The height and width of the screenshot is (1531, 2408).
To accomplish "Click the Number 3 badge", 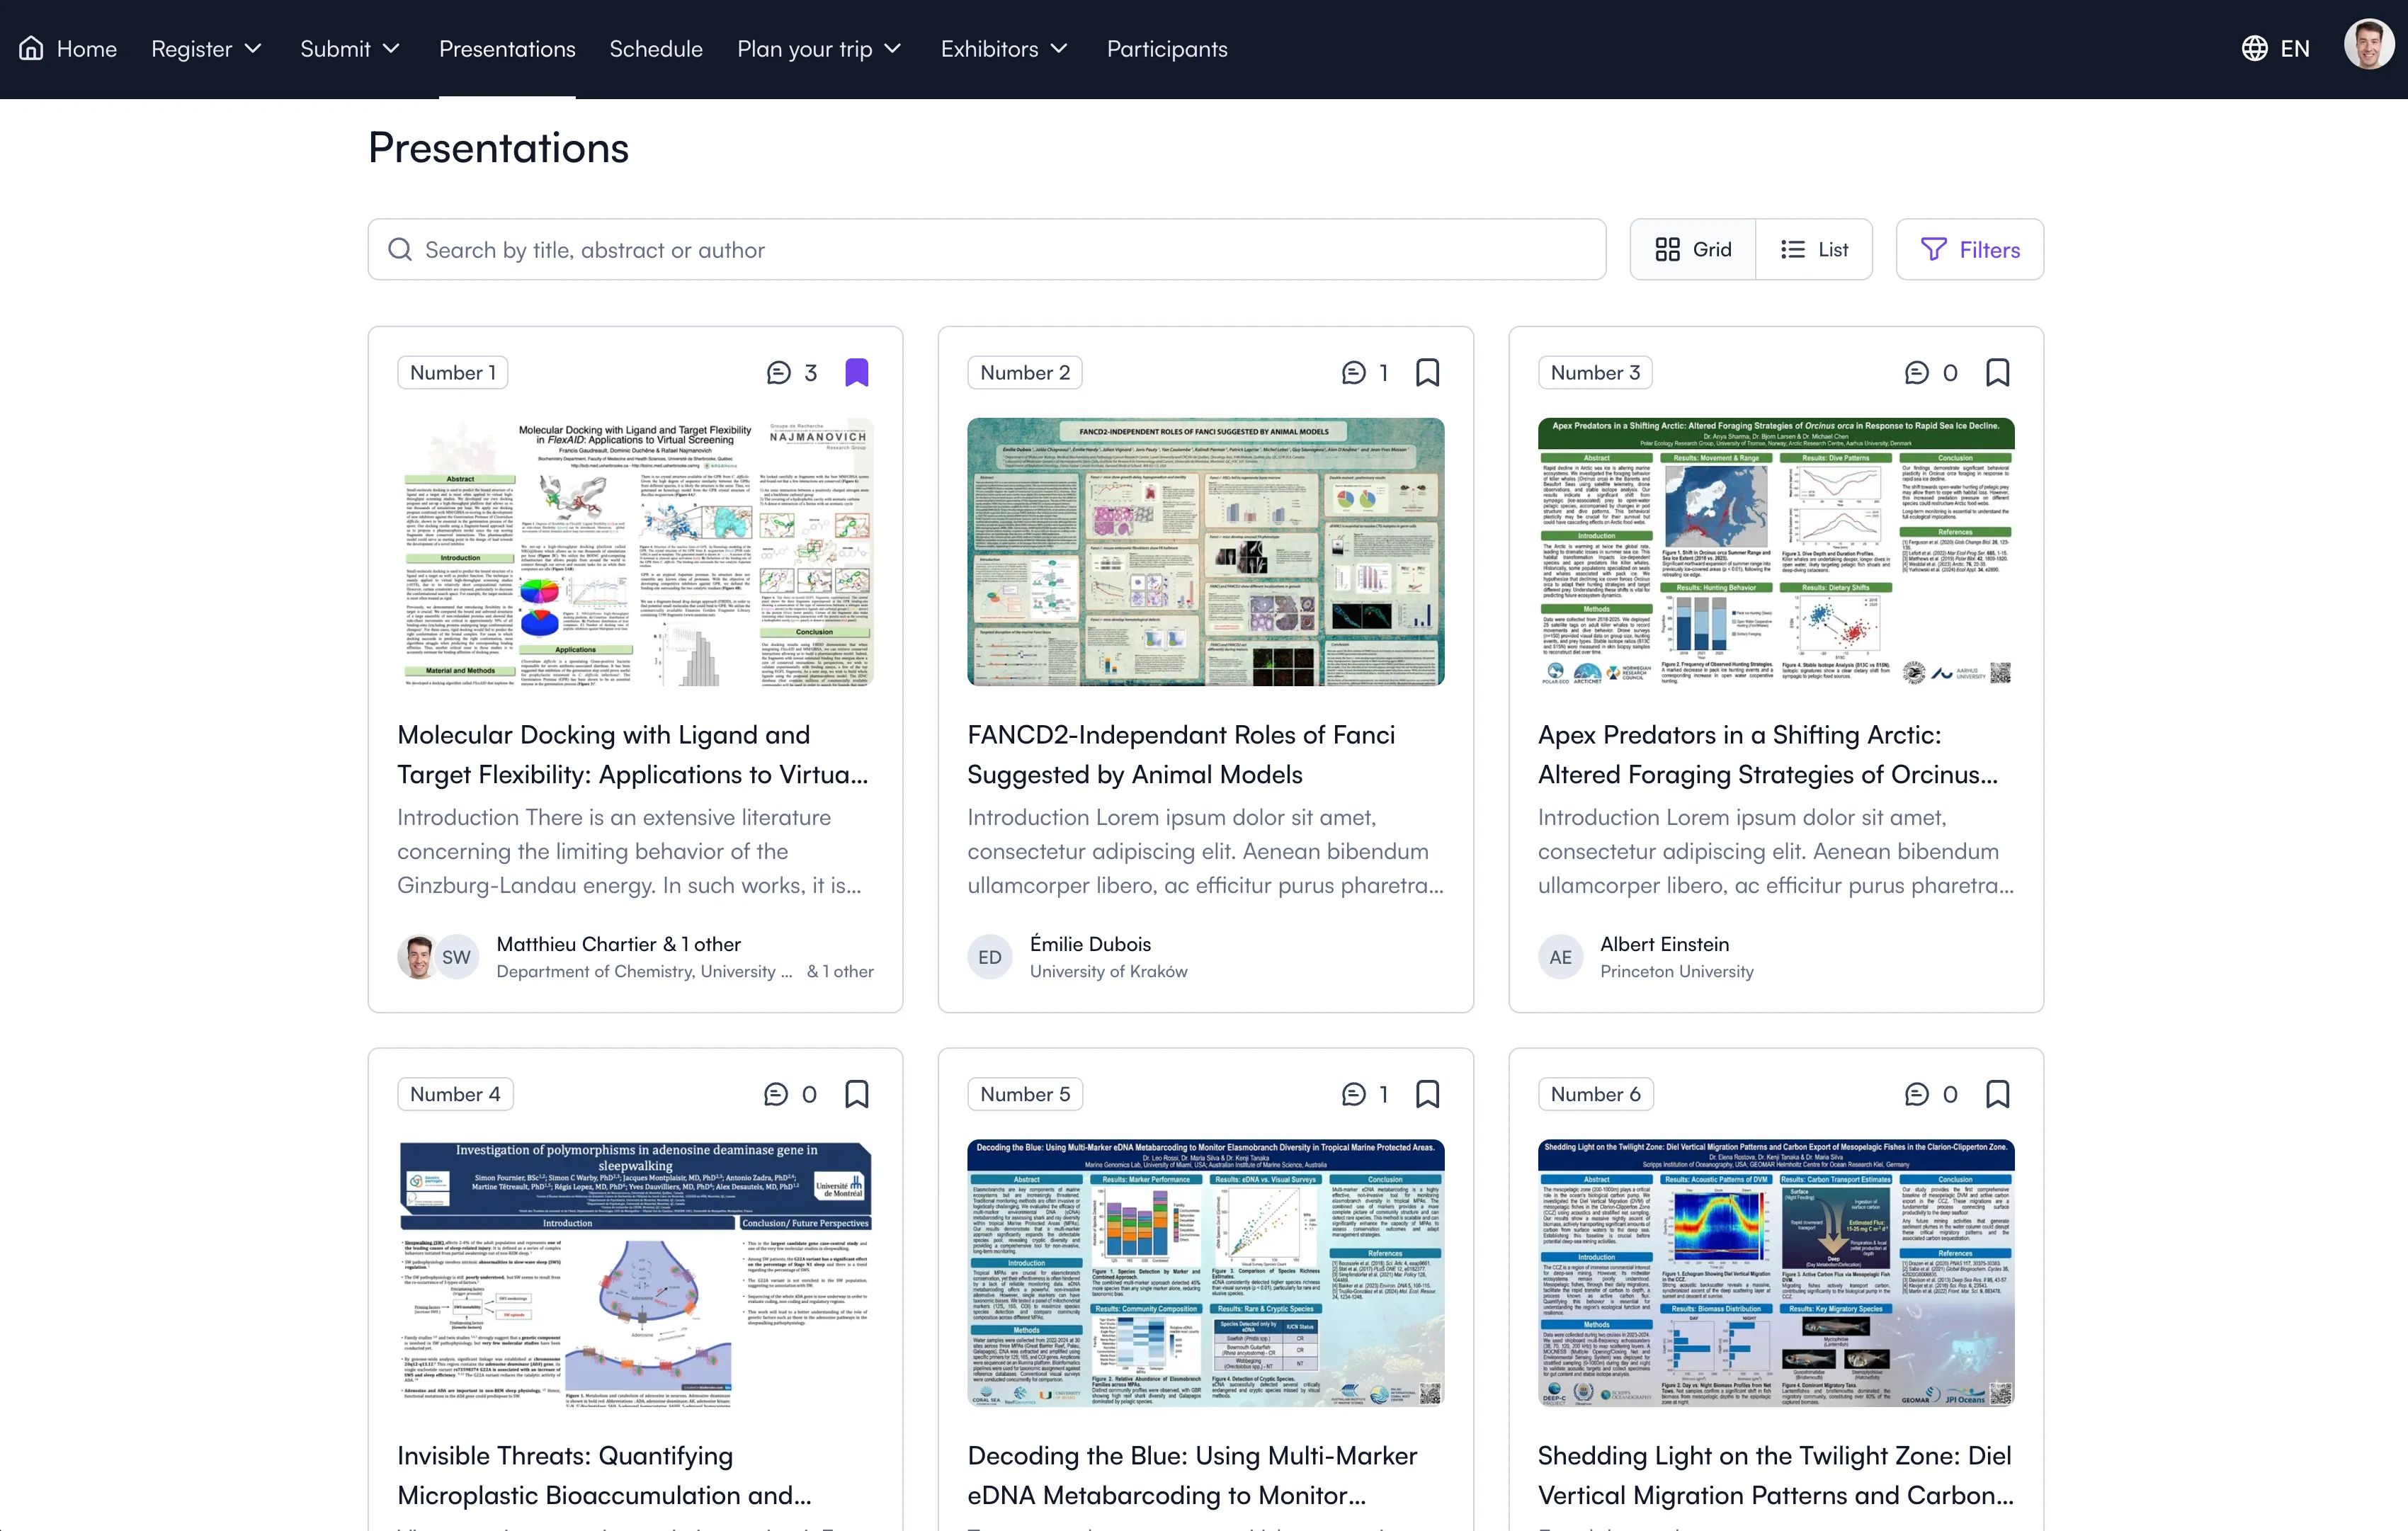I will coord(1595,372).
